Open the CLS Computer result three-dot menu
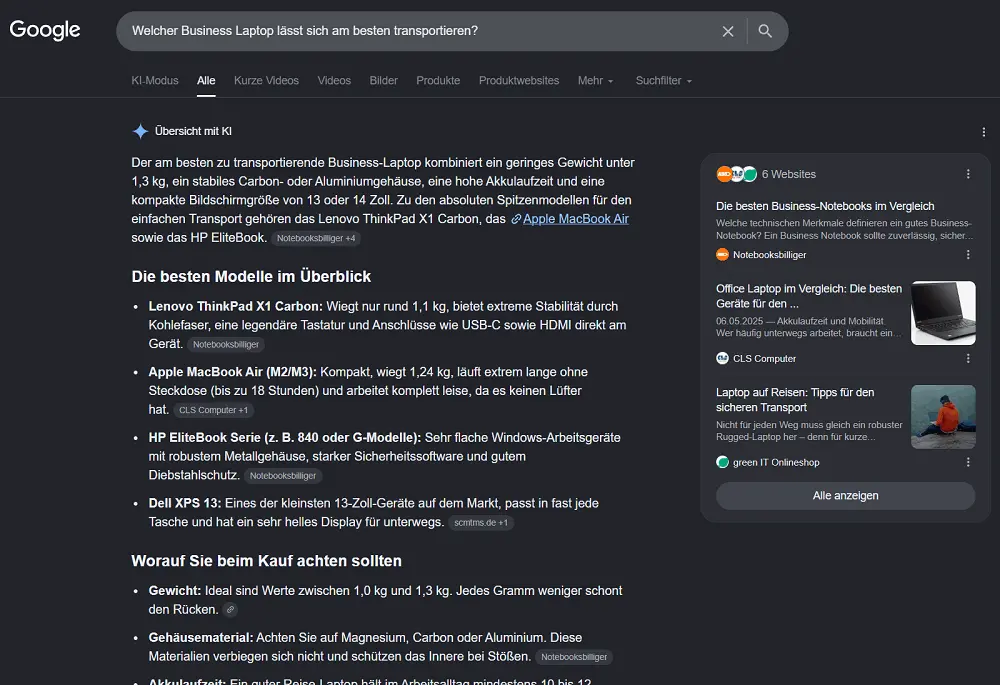Image resolution: width=1000 pixels, height=685 pixels. 968,358
